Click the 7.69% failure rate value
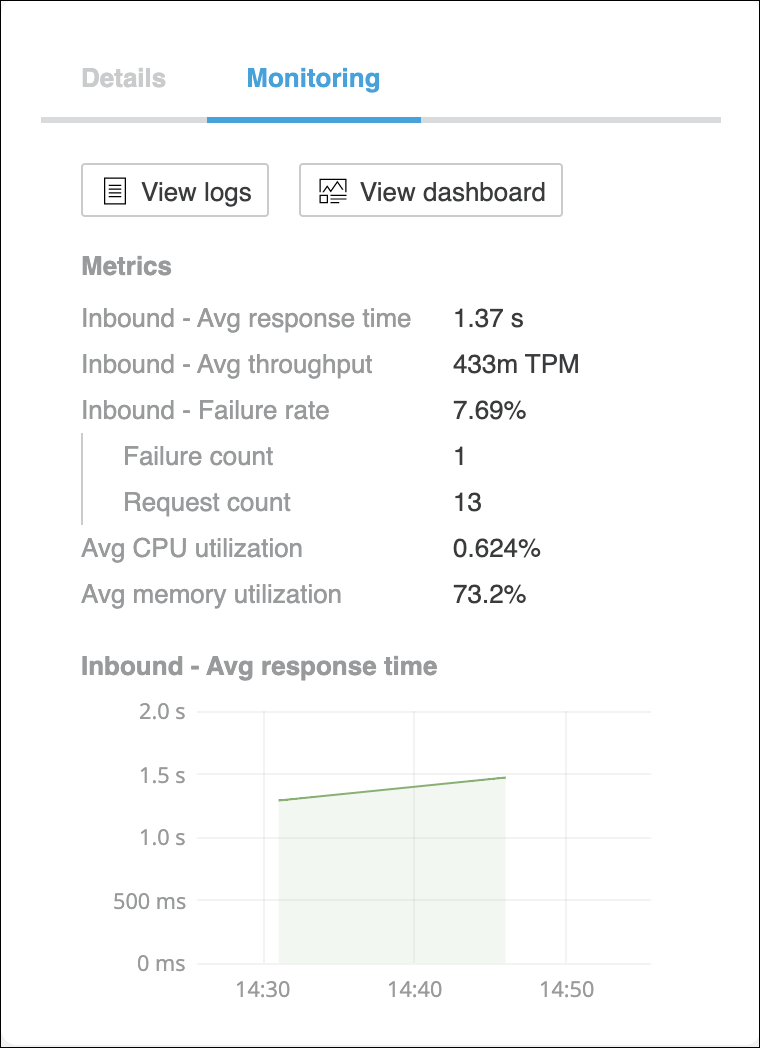The width and height of the screenshot is (760, 1048). (490, 410)
